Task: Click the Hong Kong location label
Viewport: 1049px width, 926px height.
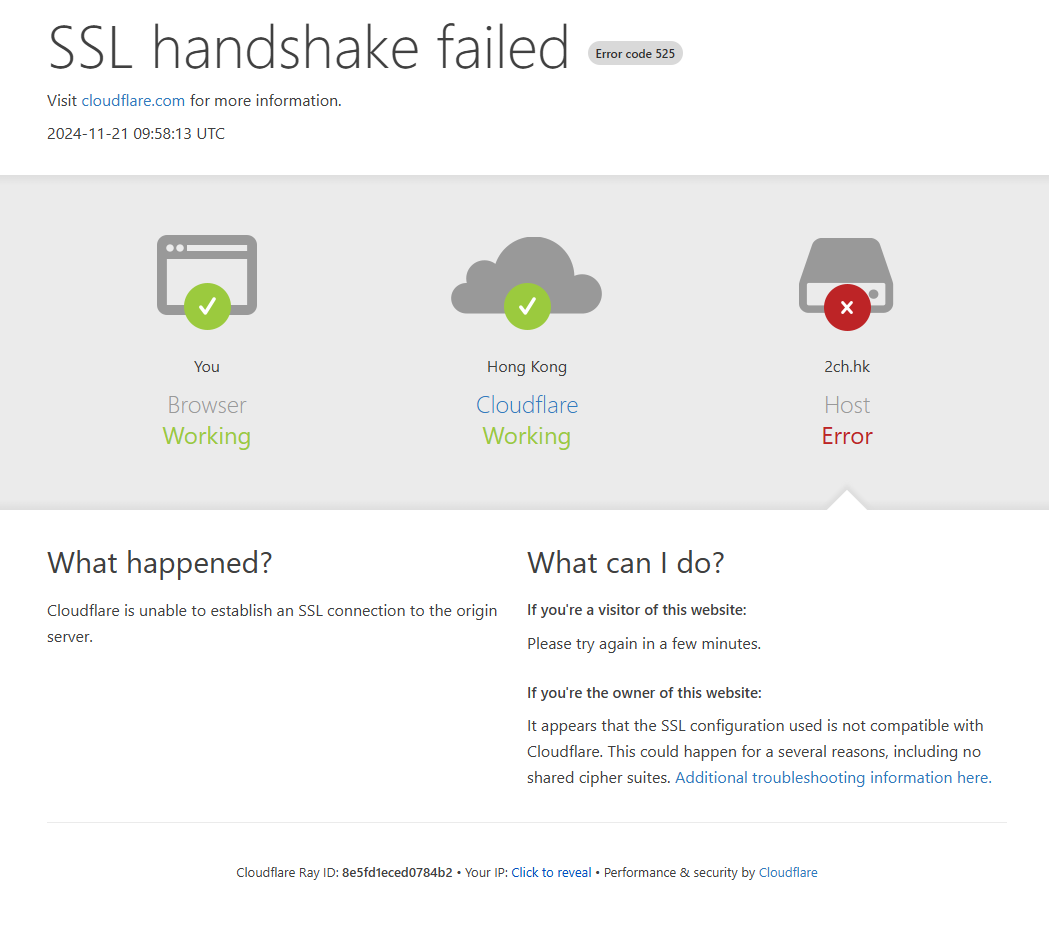Action: pyautogui.click(x=527, y=367)
